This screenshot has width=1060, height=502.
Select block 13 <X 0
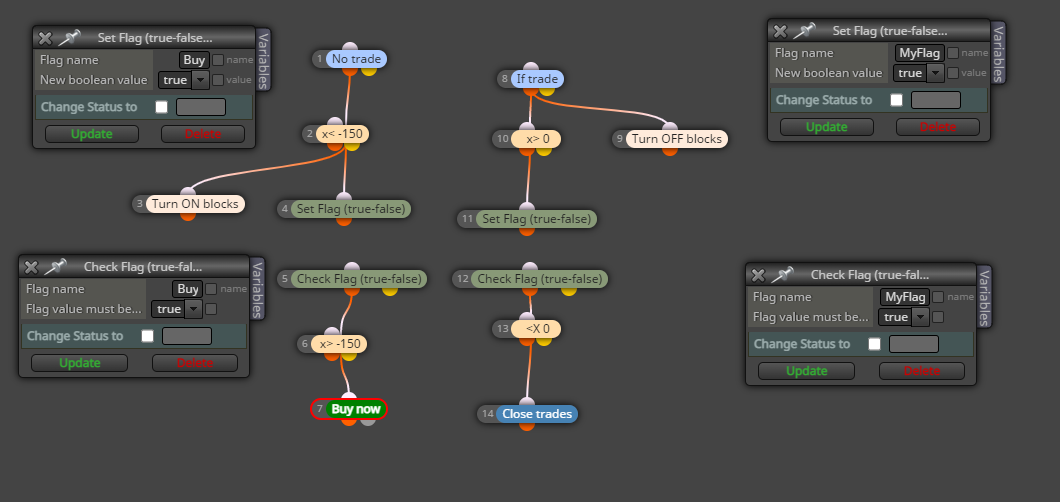(535, 329)
